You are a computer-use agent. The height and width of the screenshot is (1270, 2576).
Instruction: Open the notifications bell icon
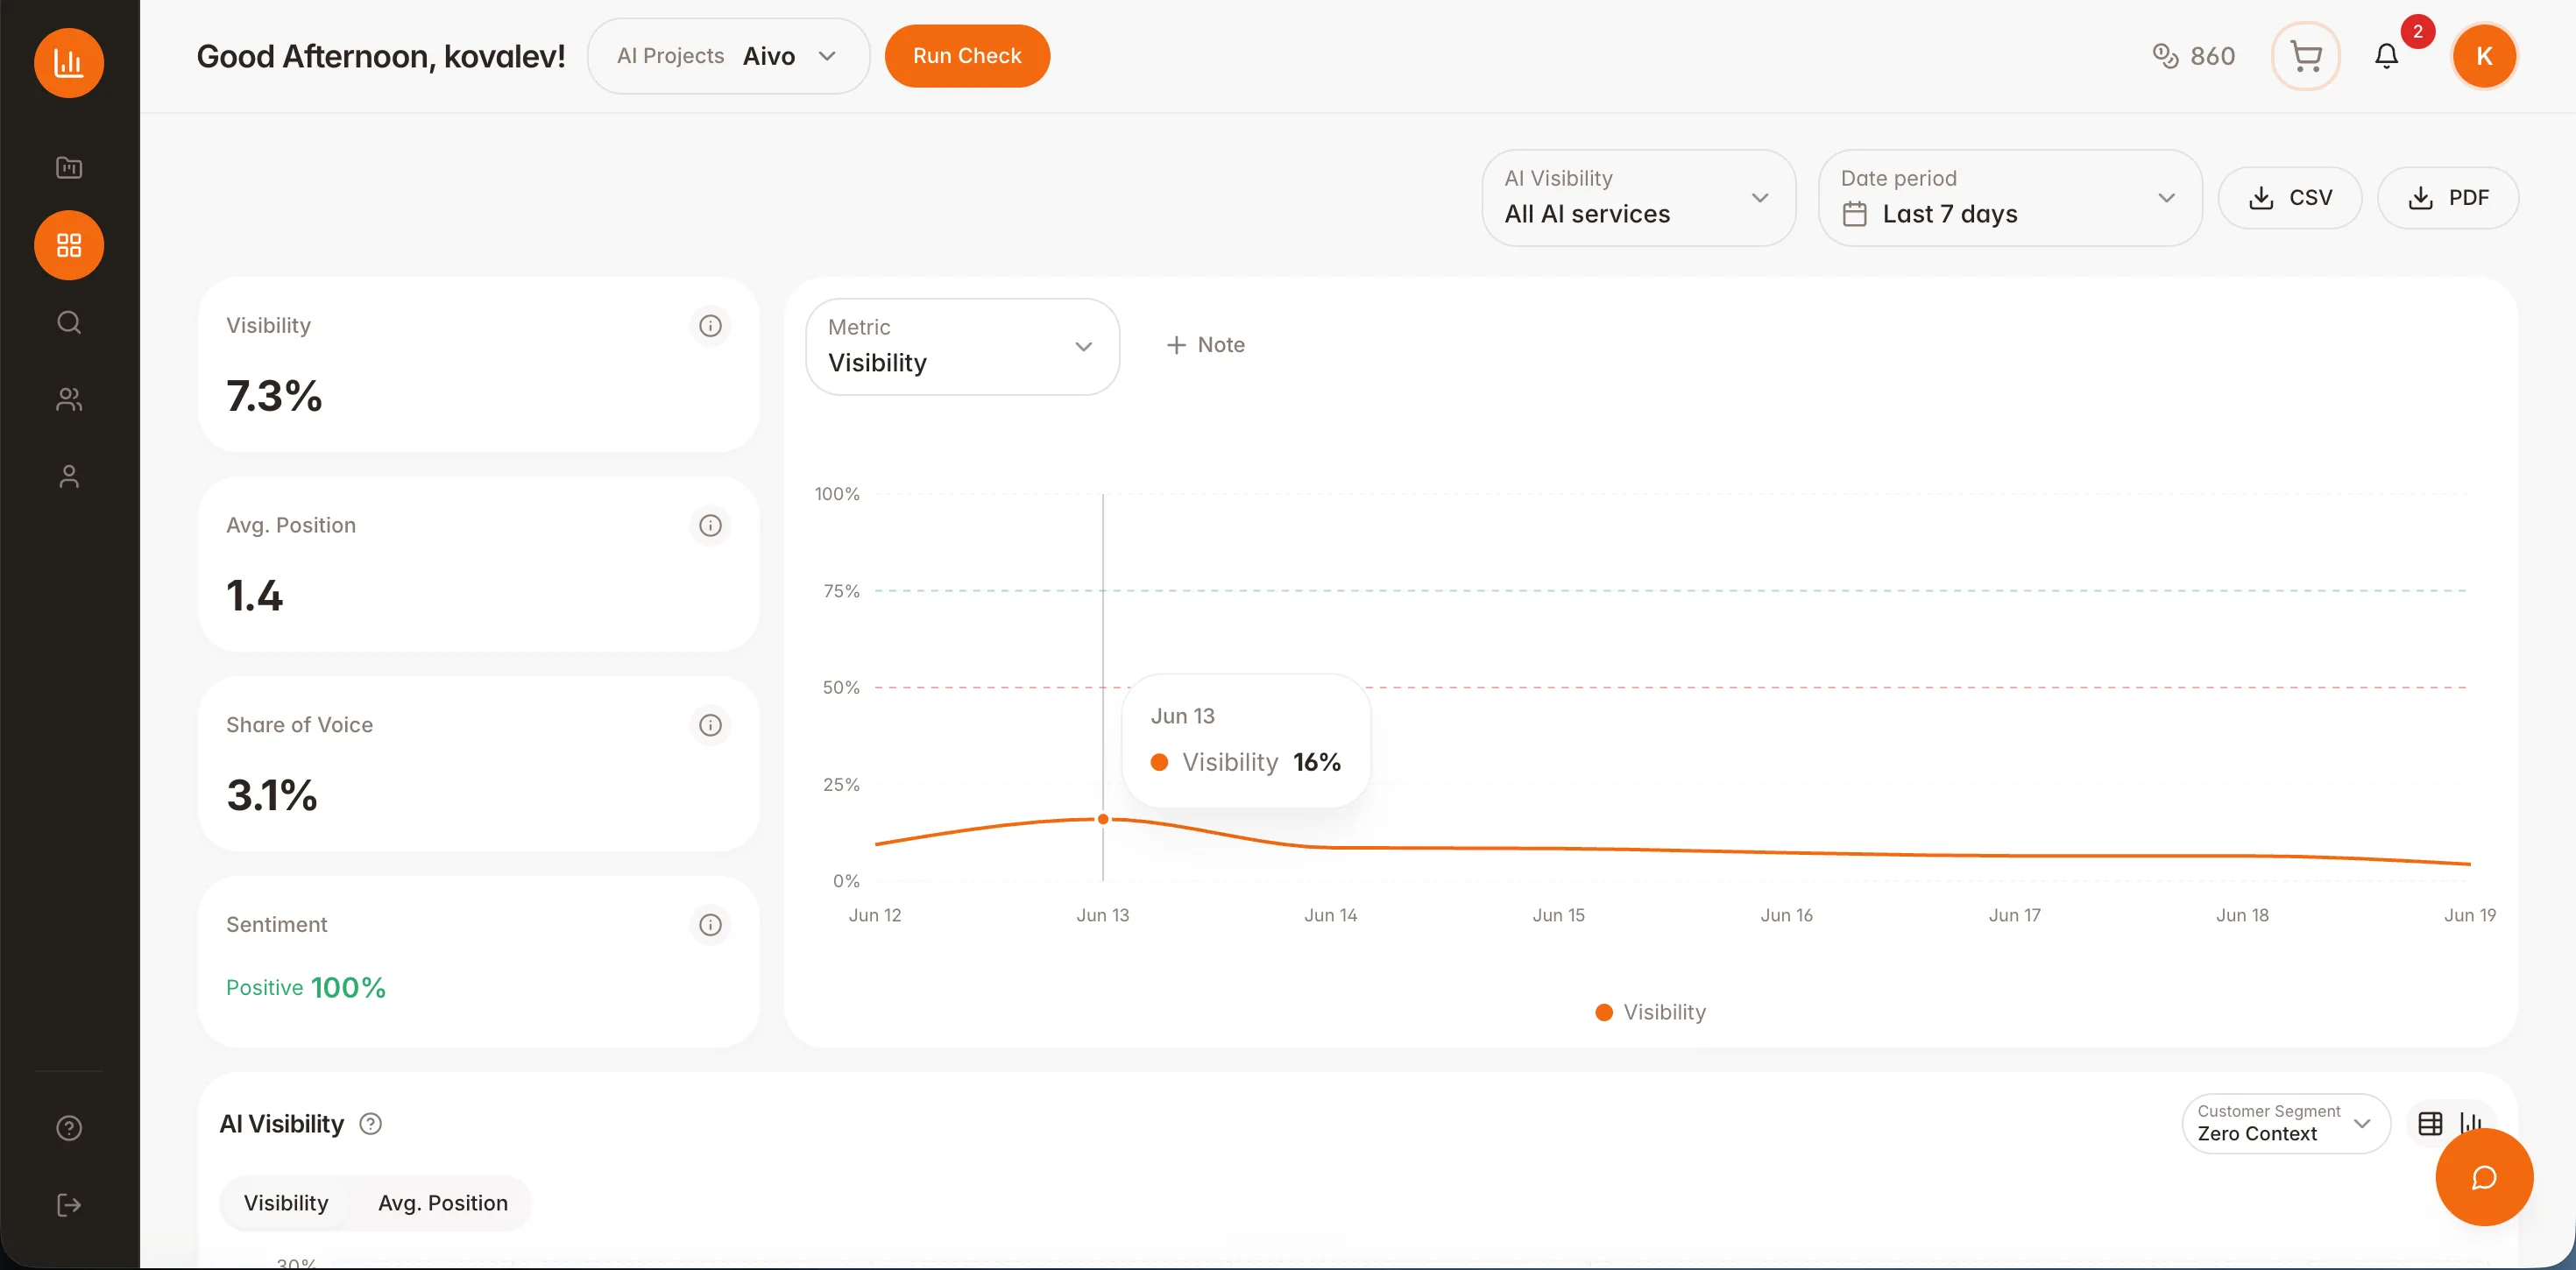pos(2387,56)
